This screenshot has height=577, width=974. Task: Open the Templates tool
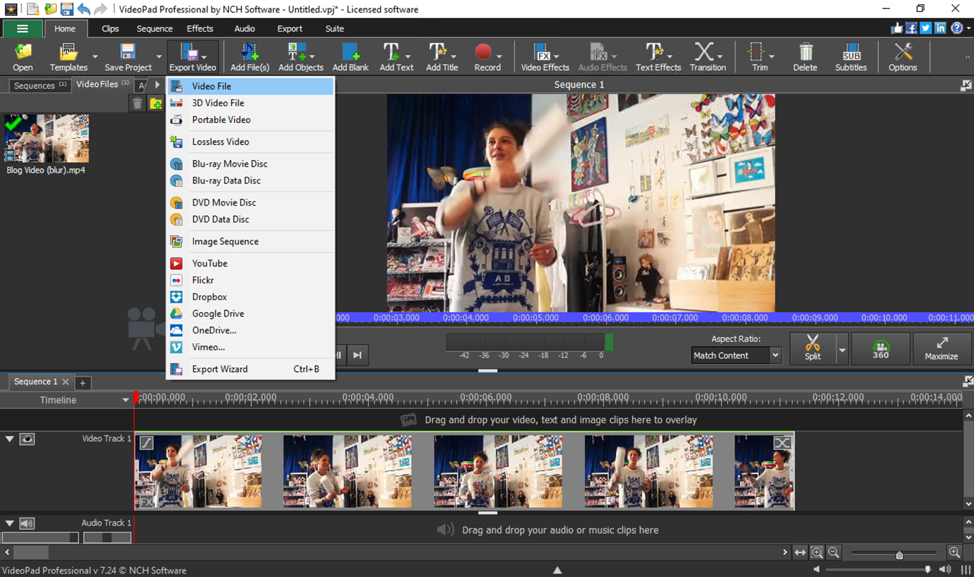pyautogui.click(x=68, y=57)
